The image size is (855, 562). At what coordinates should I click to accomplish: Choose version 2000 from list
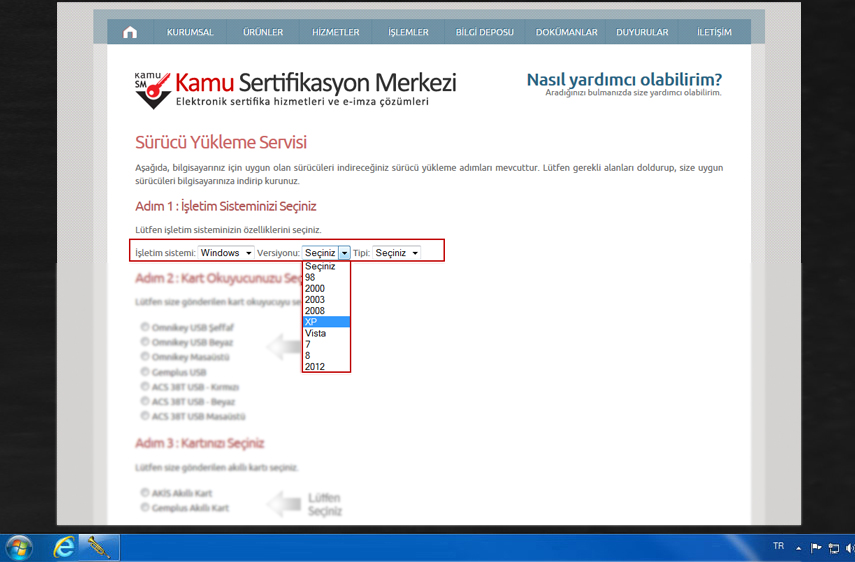pos(326,288)
